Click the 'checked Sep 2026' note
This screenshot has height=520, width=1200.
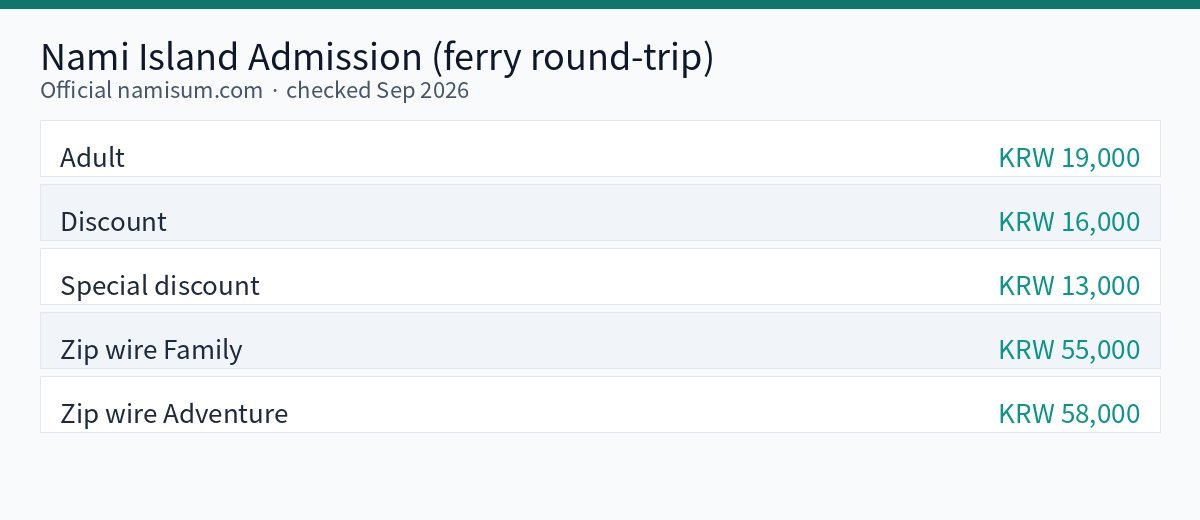pos(377,90)
